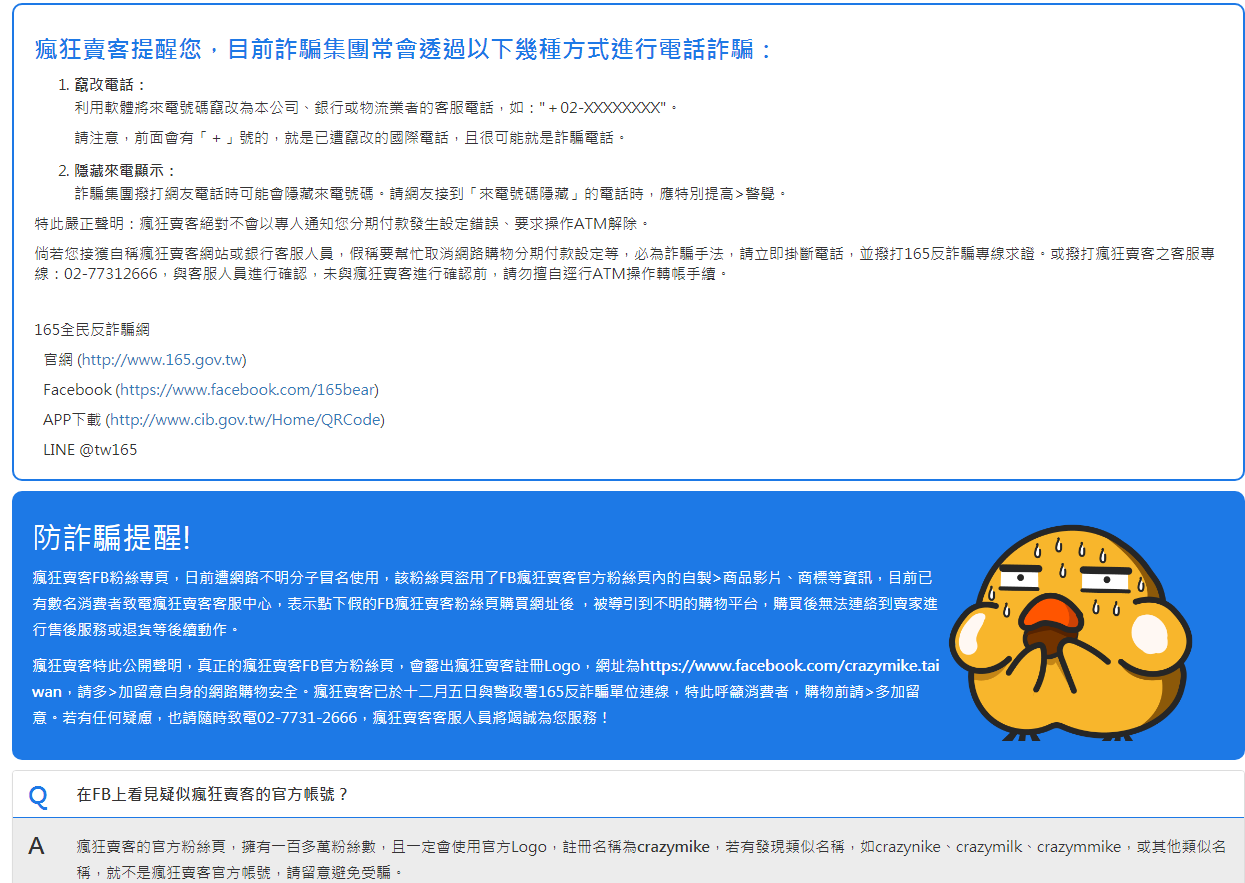The height and width of the screenshot is (883, 1245).
Task: Click the example number "+02-XXXXXXXX"
Action: coord(604,107)
